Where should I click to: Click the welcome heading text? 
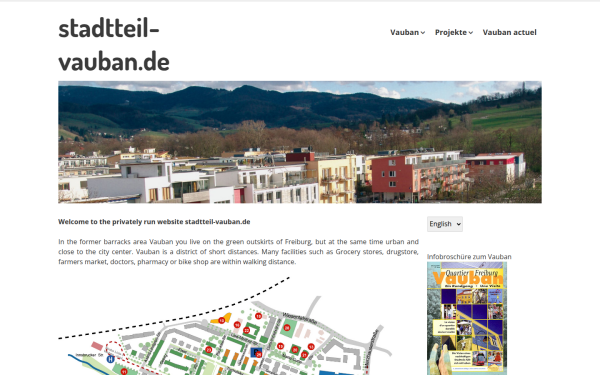tap(154, 222)
